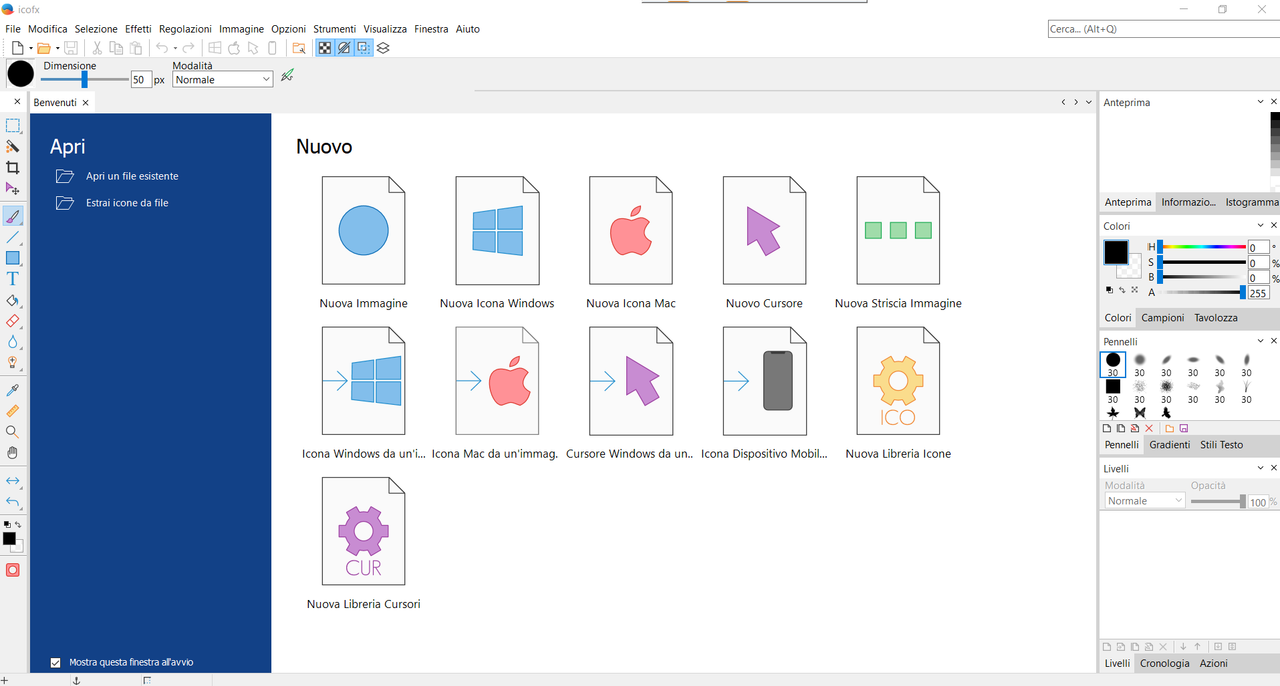Select the ruler measure tool
The image size is (1280, 686).
[13, 411]
